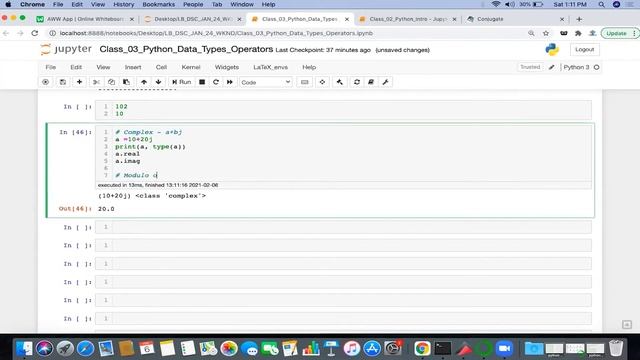
Task: Paste cells below icon
Action: tap(127, 82)
